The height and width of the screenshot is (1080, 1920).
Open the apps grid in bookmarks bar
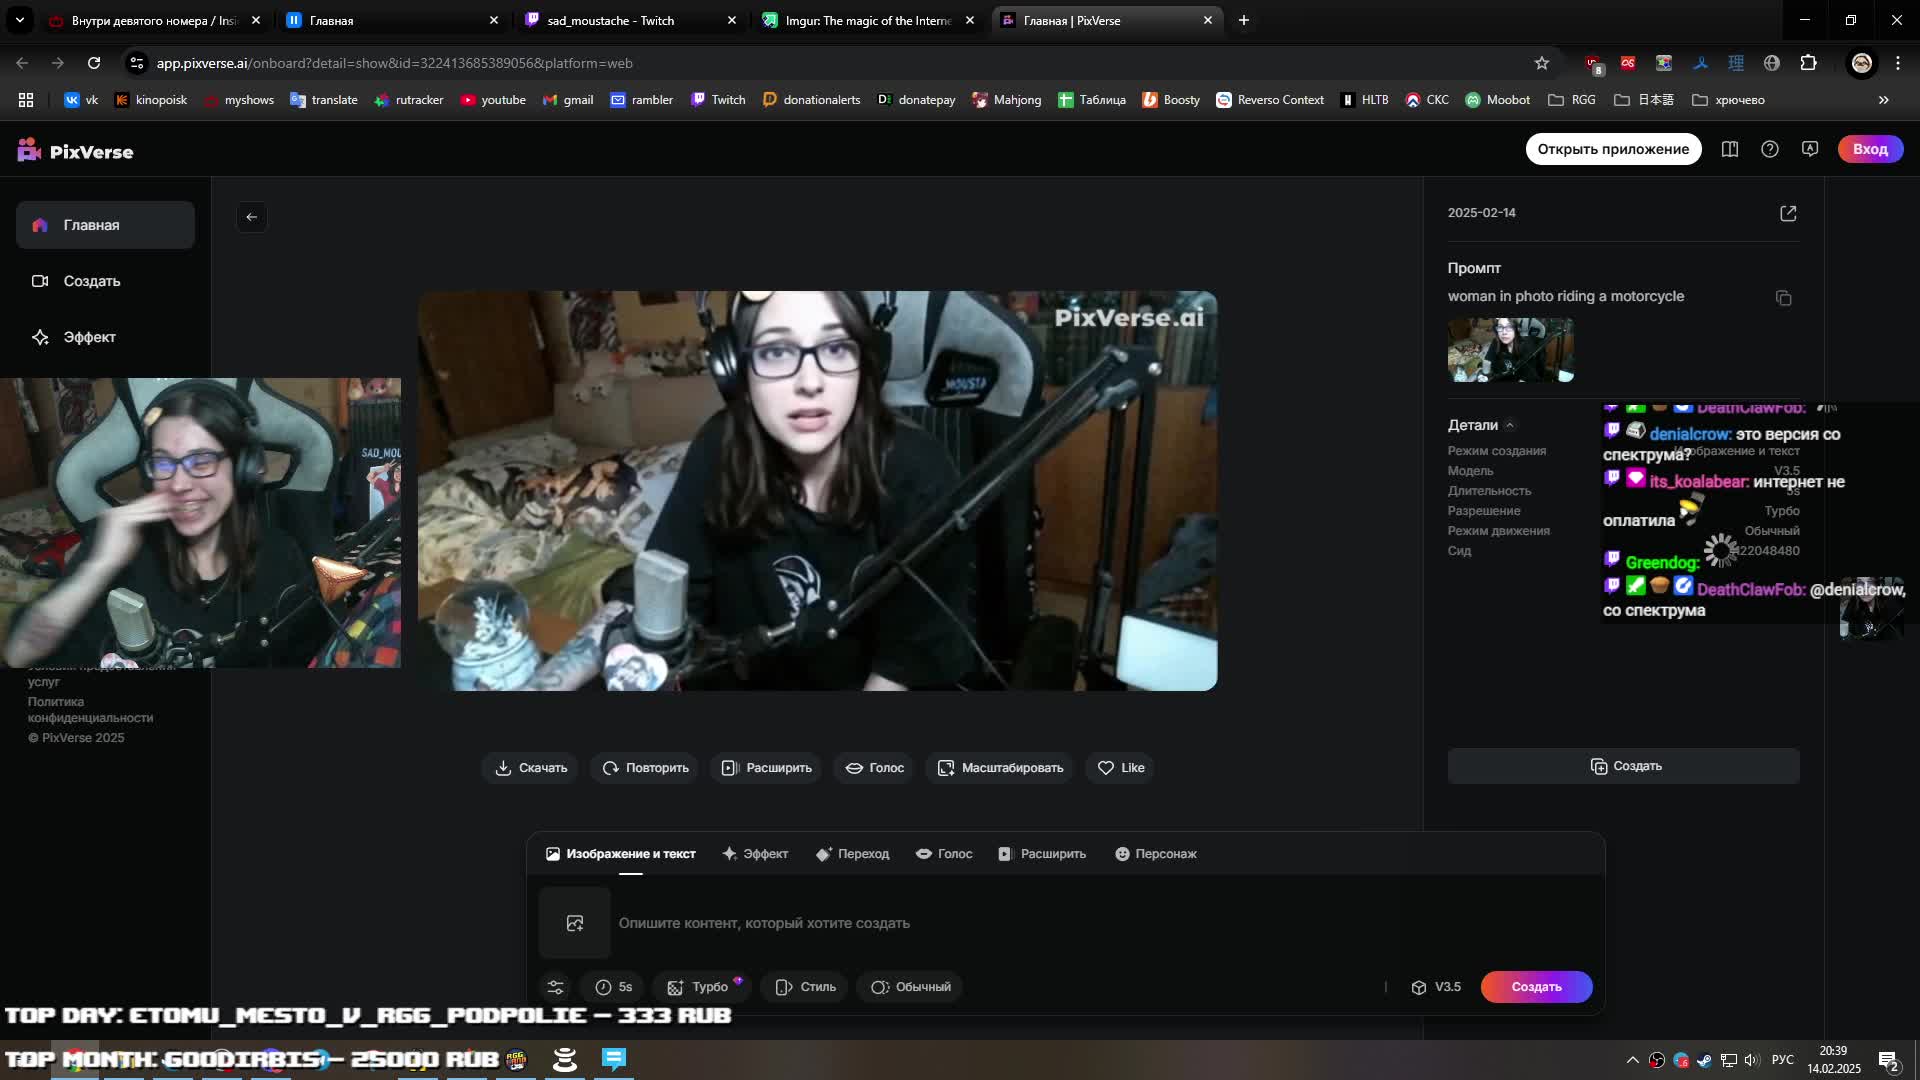(x=26, y=100)
